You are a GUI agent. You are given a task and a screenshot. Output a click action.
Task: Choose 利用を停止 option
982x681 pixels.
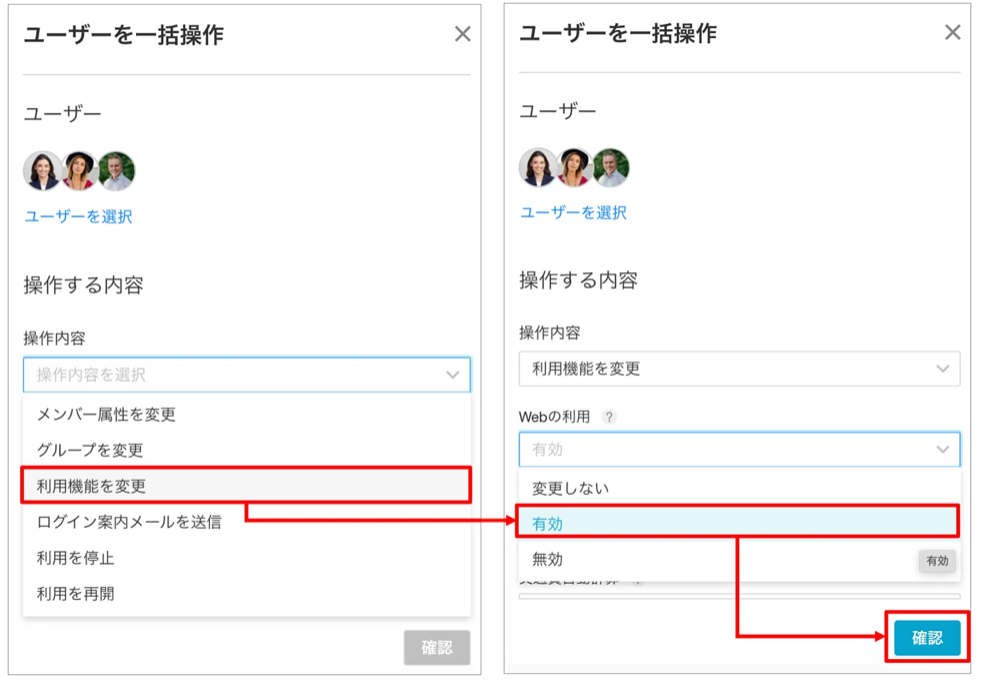coord(247,558)
